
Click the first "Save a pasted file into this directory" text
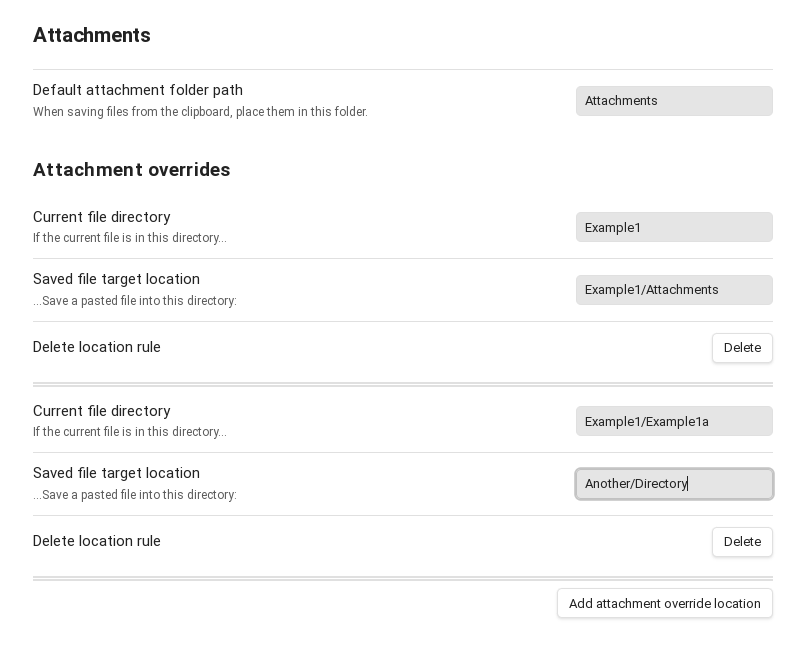(135, 301)
